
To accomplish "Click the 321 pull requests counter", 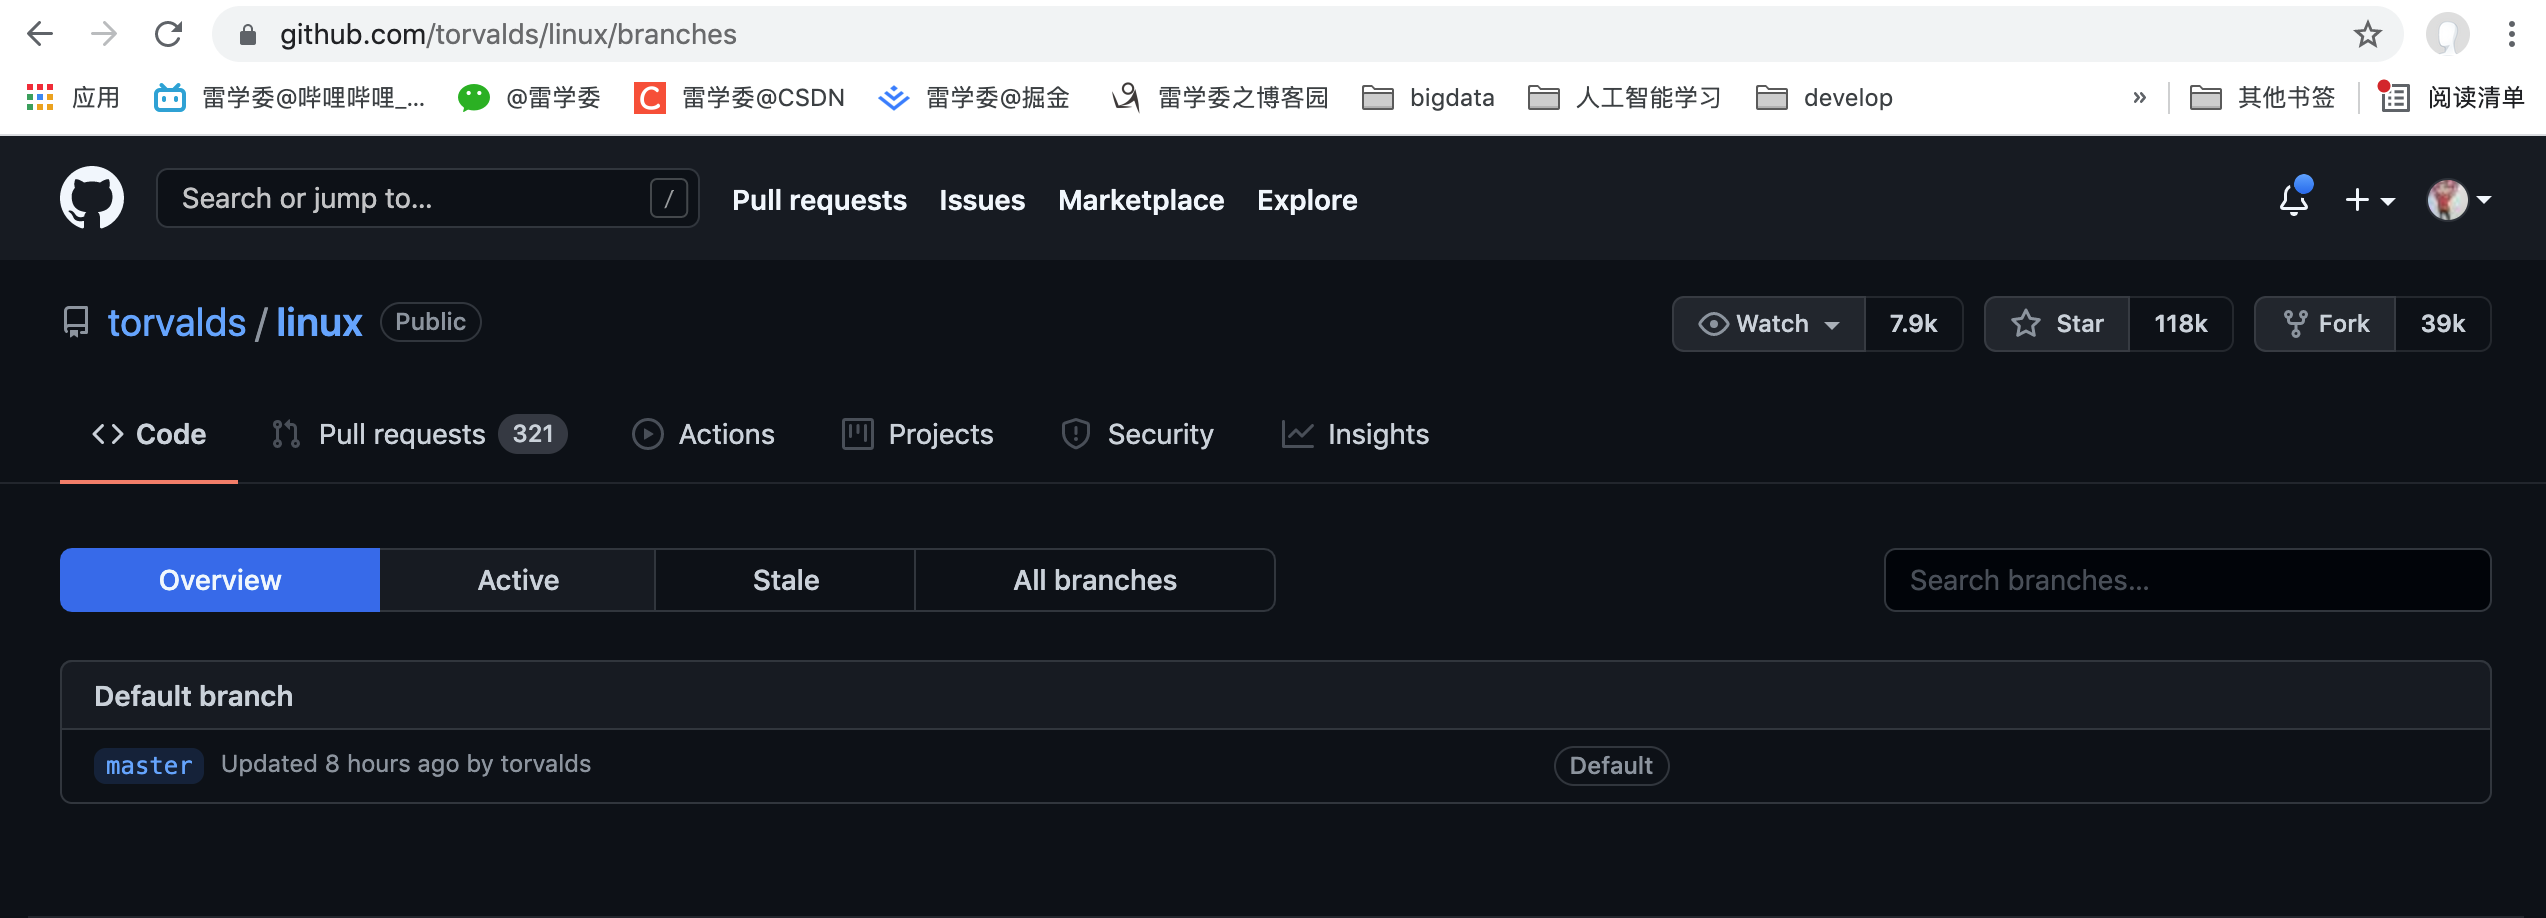I will pos(533,434).
